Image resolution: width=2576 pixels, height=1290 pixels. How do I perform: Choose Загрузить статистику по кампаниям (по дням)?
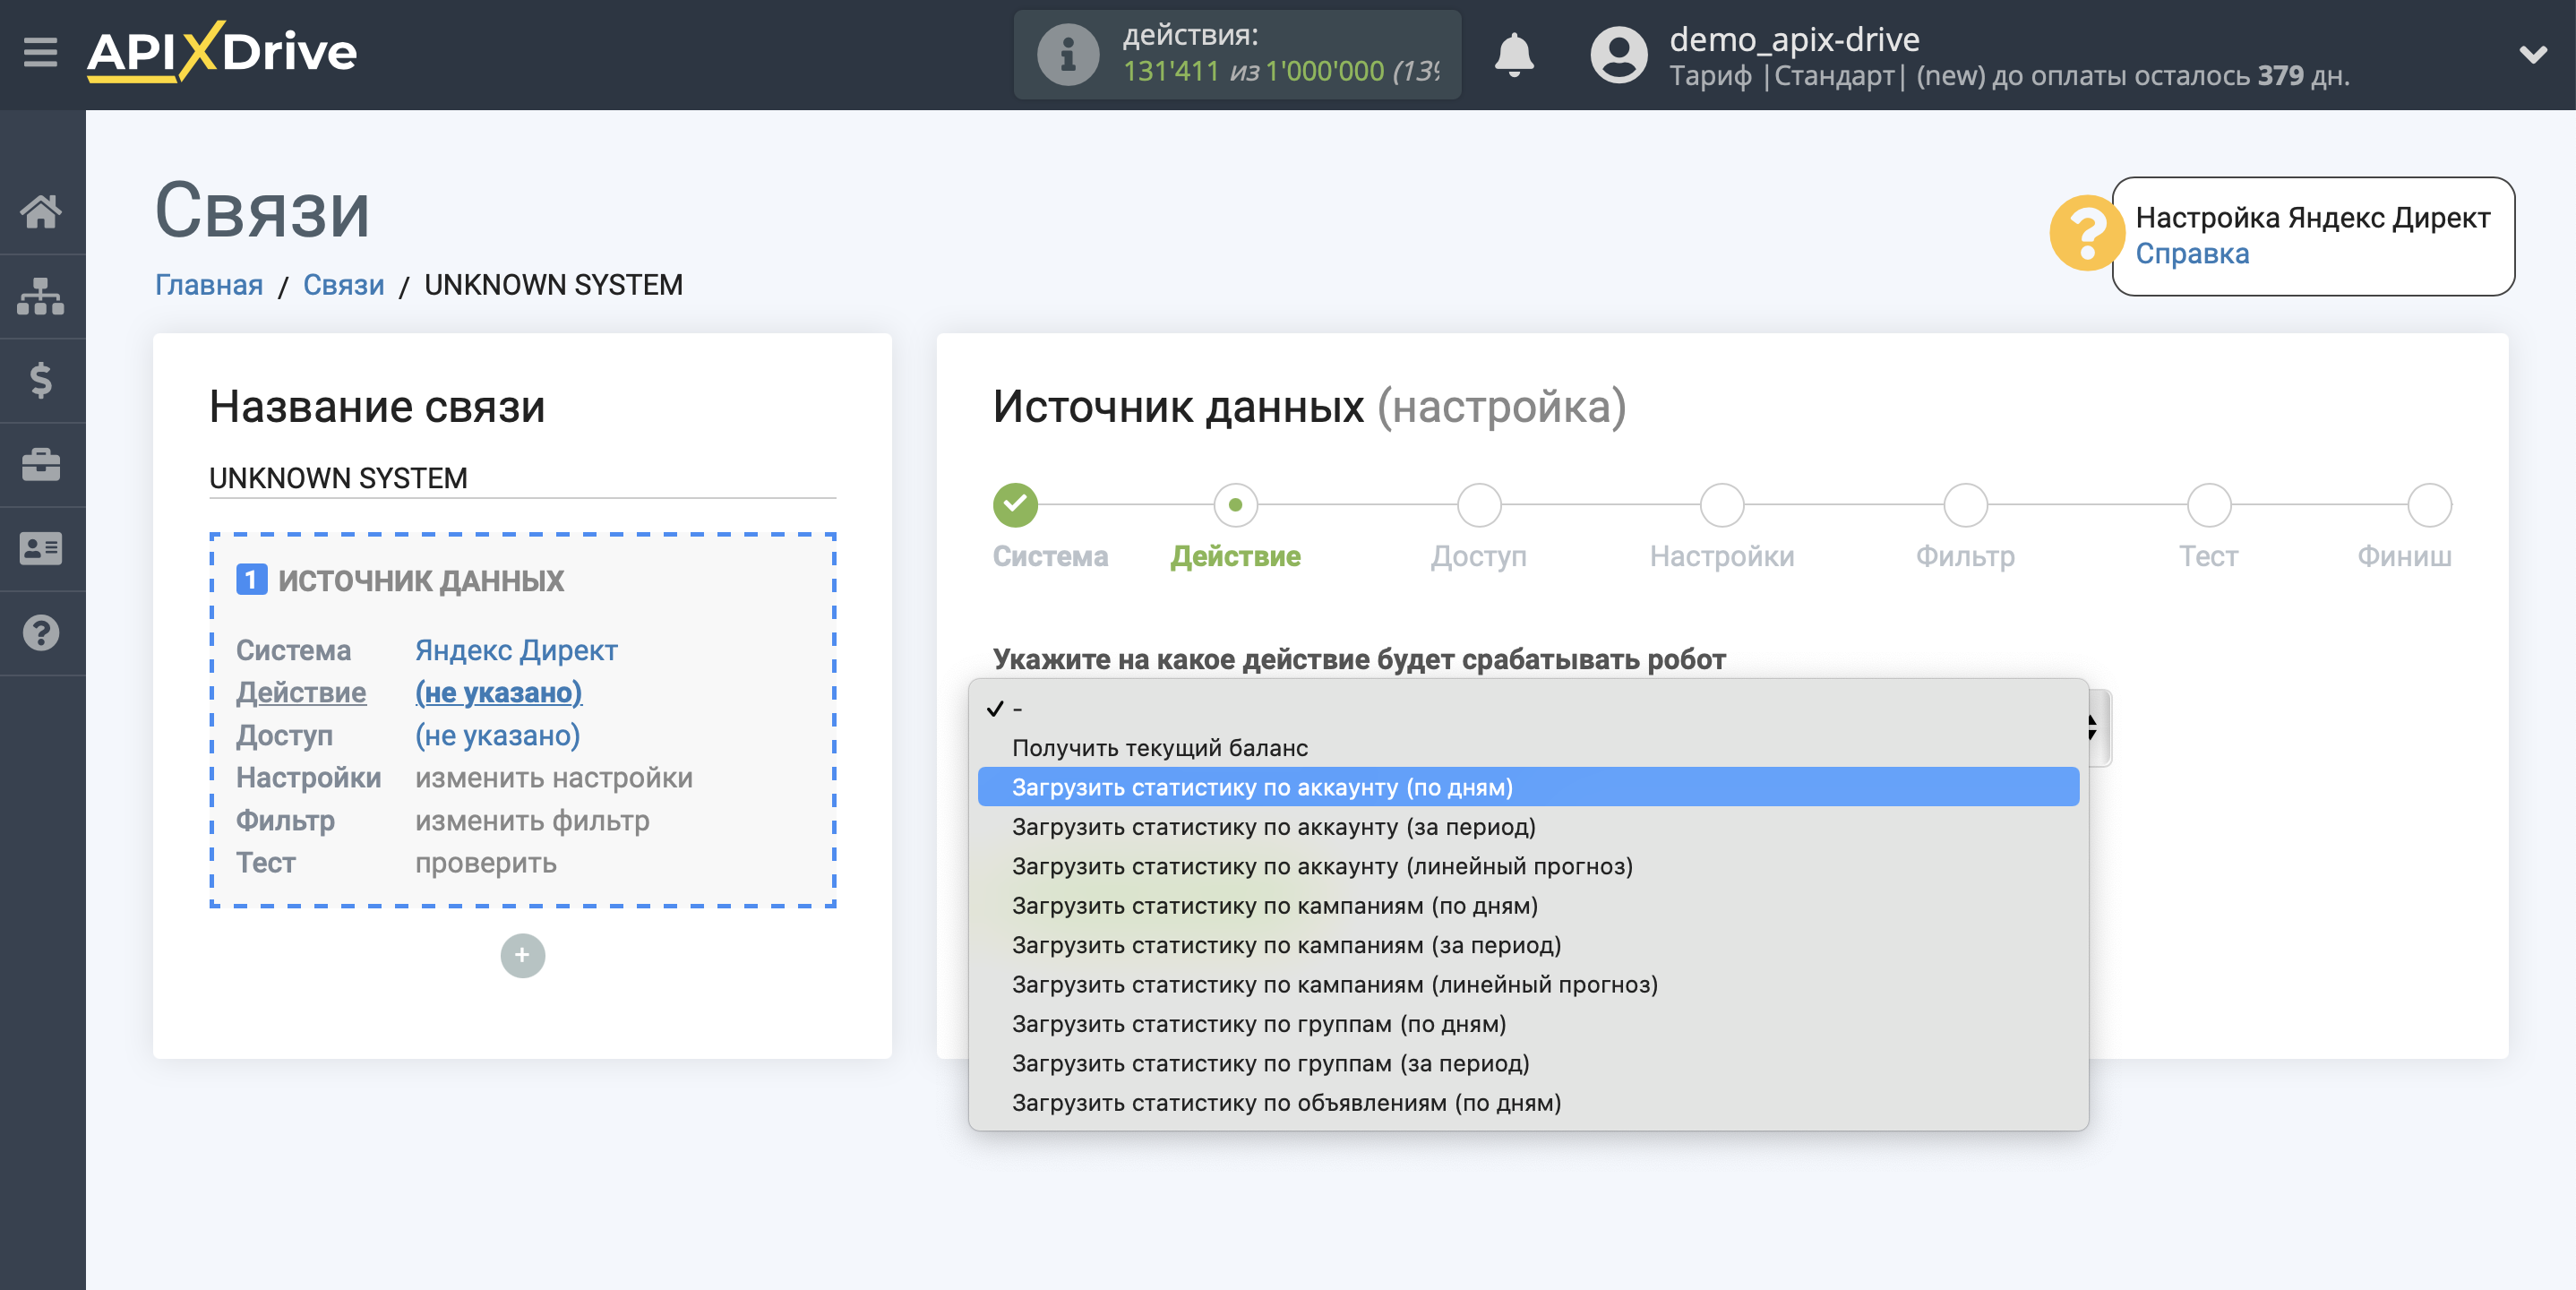(1528, 906)
